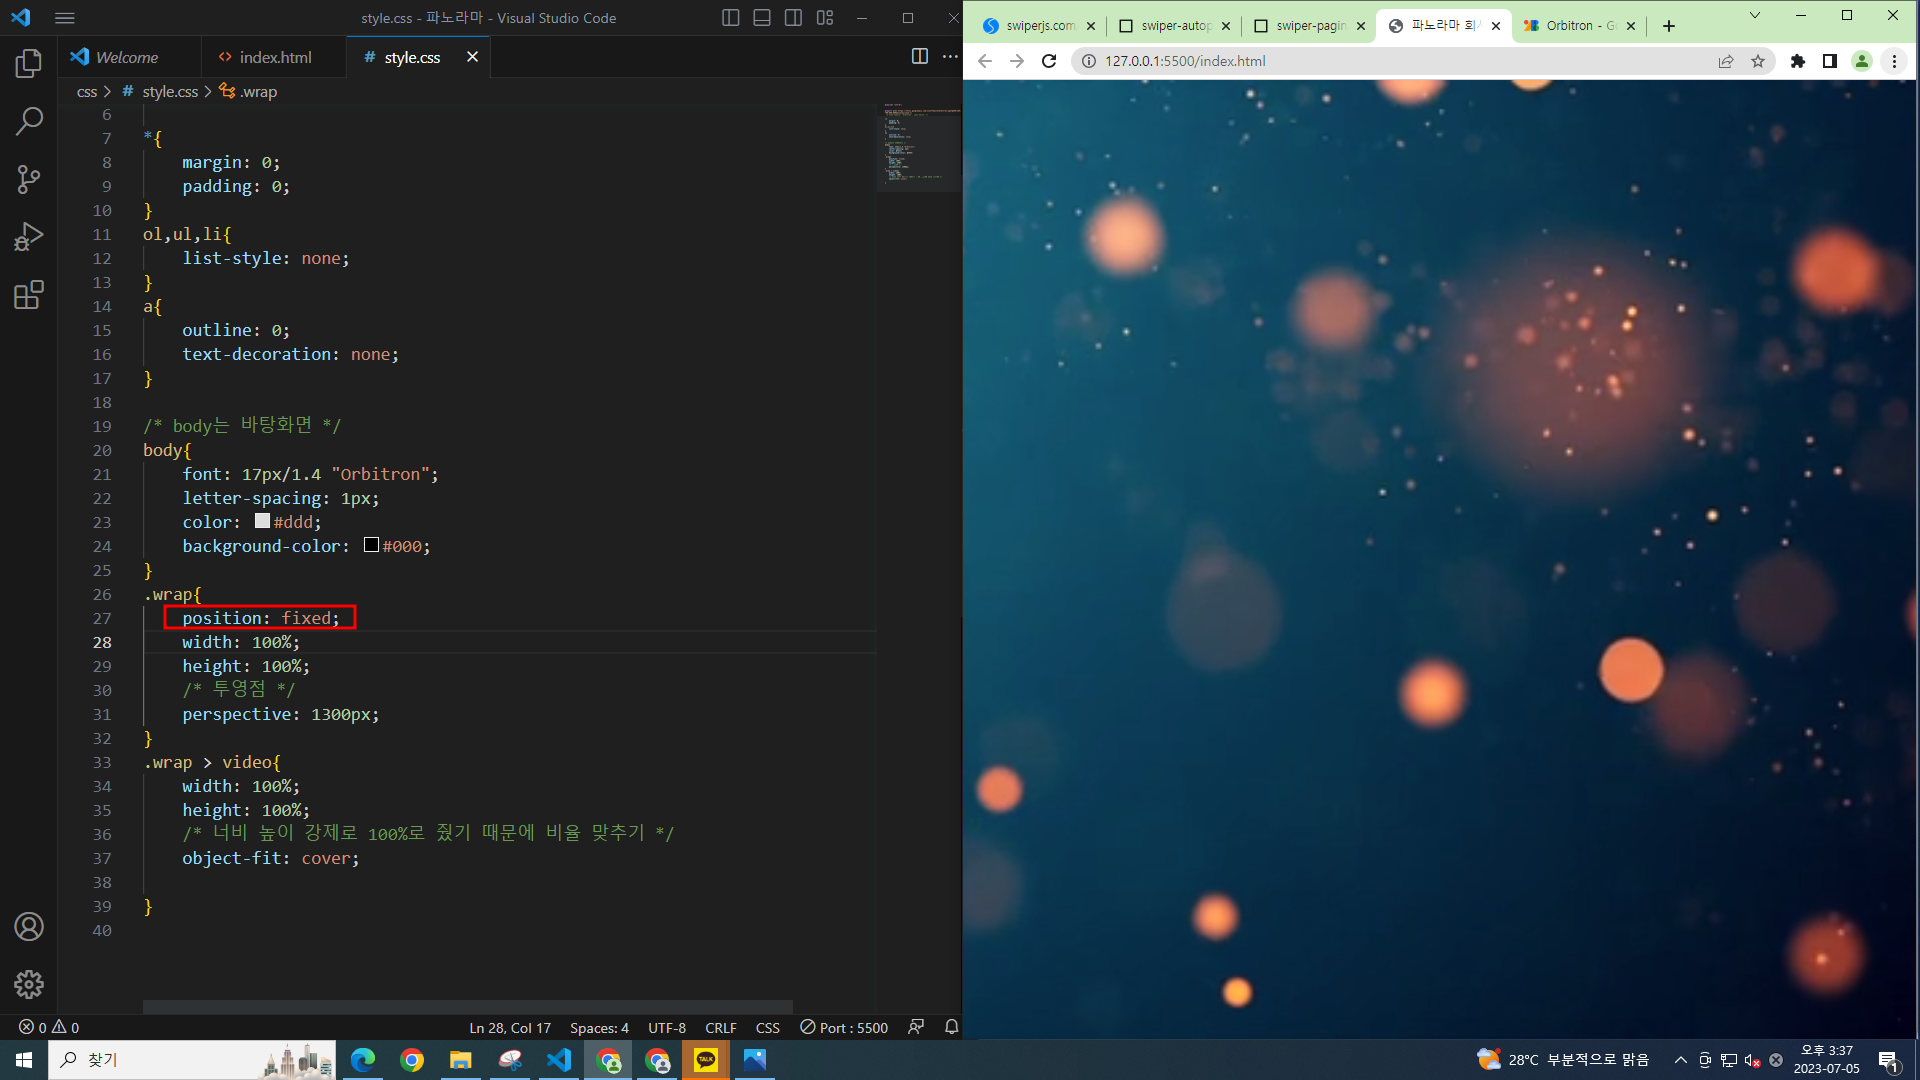This screenshot has height=1080, width=1920.
Task: Open the Search view icon
Action: point(29,122)
